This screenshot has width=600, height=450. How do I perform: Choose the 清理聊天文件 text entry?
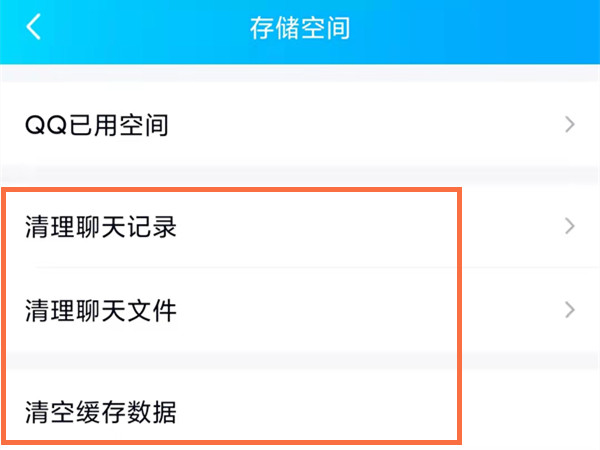click(101, 311)
